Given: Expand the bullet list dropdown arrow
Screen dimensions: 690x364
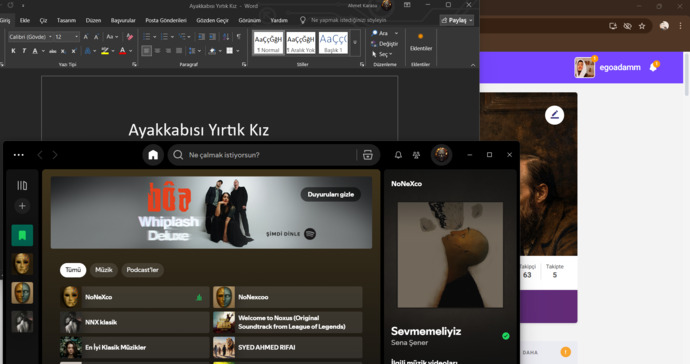Looking at the screenshot, I should [x=154, y=37].
